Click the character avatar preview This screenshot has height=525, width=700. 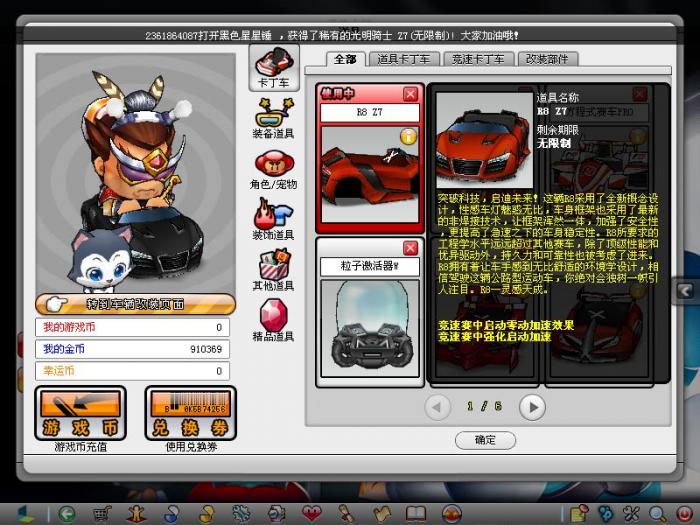pos(136,174)
